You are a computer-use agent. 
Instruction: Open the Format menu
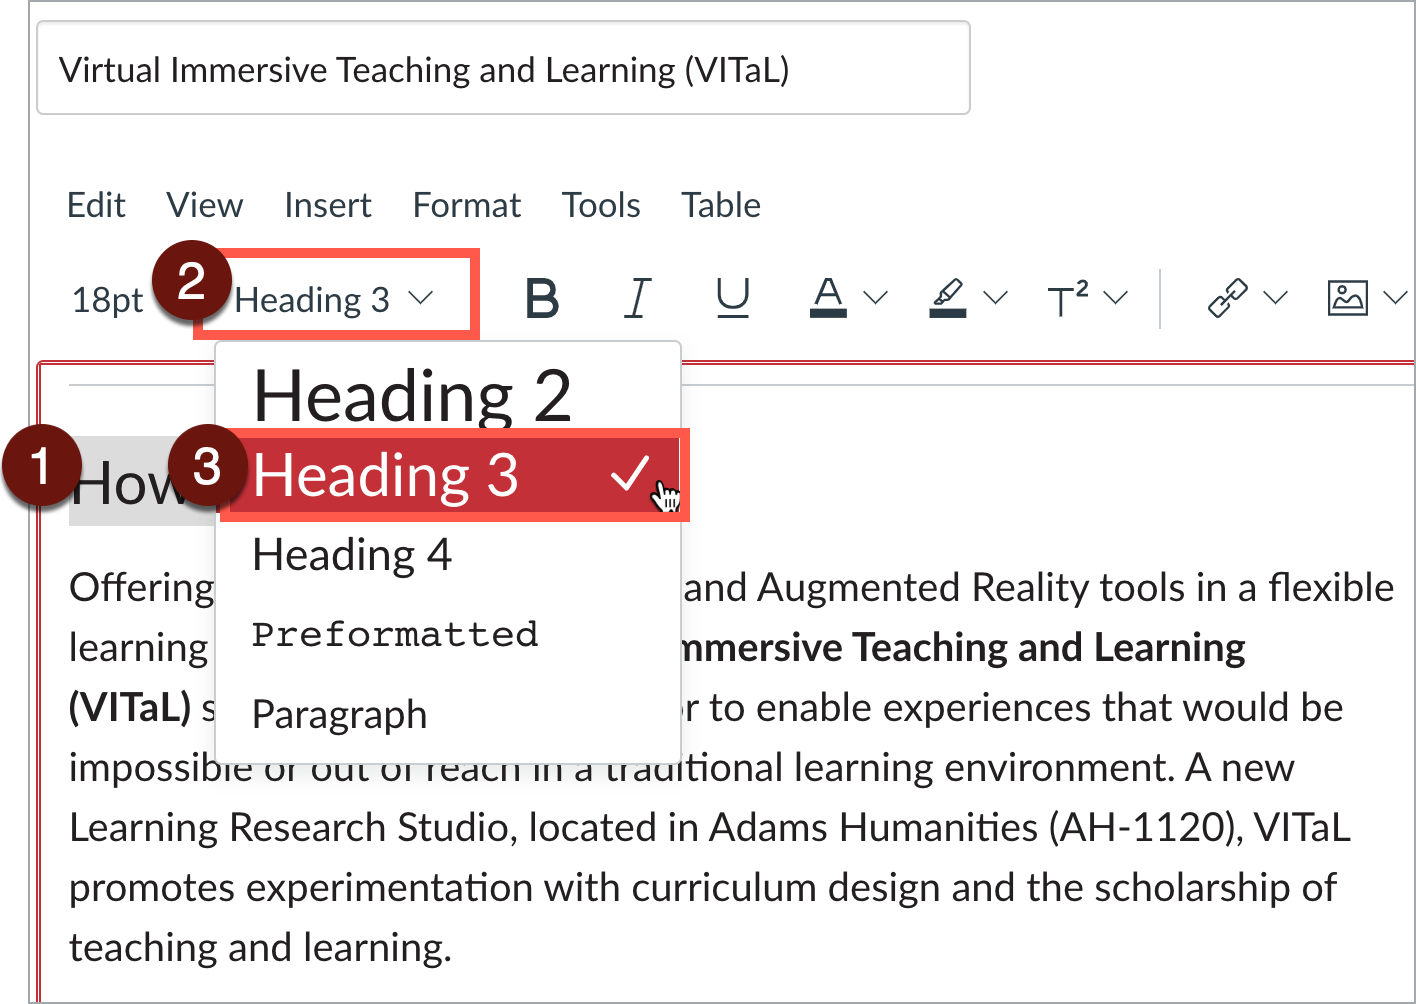click(x=466, y=205)
